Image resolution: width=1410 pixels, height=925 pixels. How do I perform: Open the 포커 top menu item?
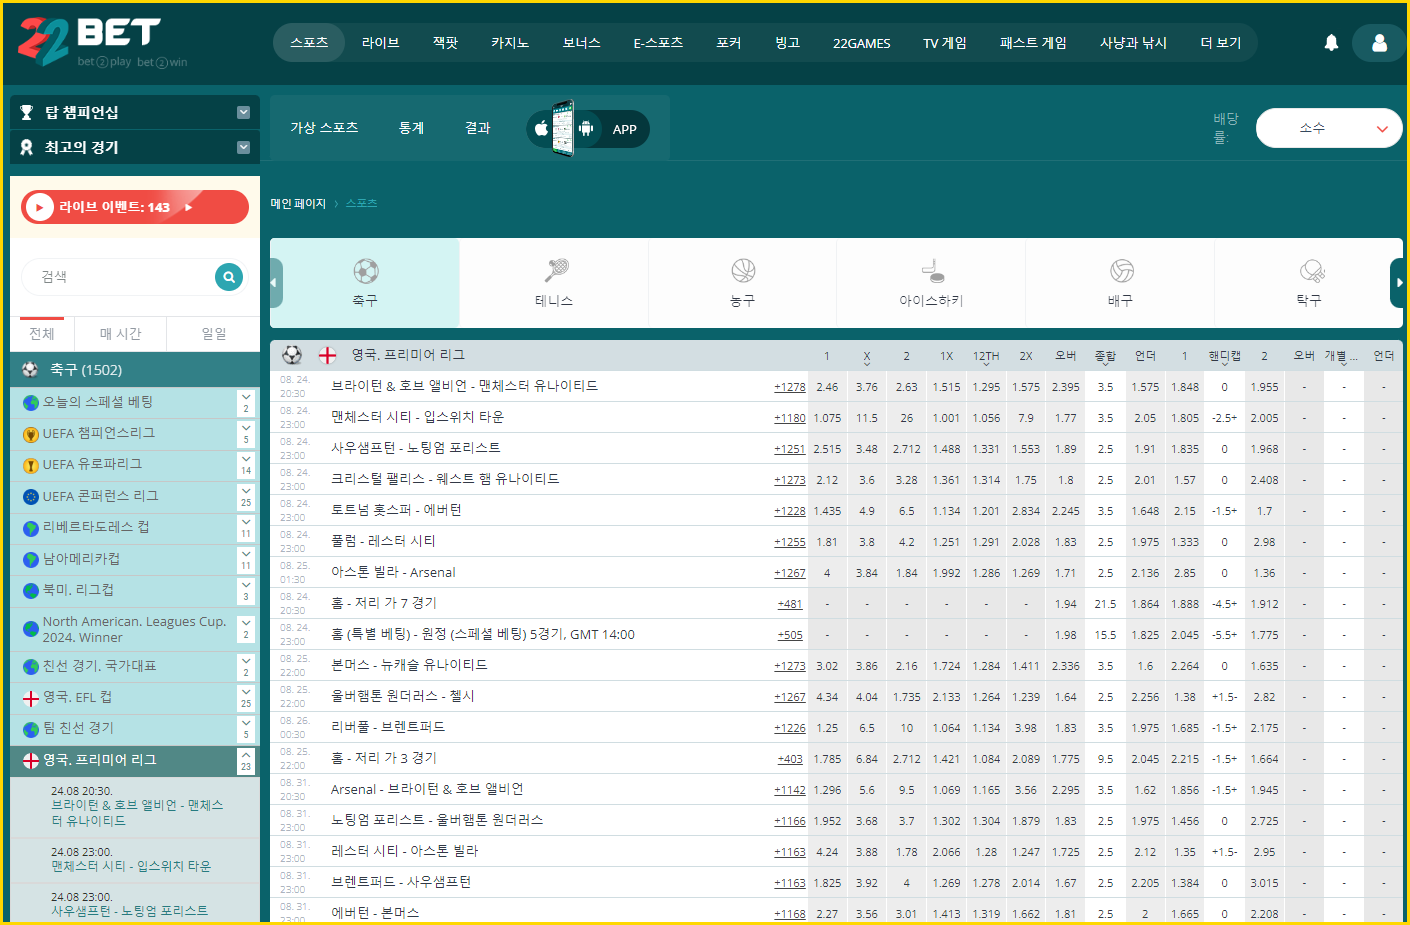coord(729,43)
